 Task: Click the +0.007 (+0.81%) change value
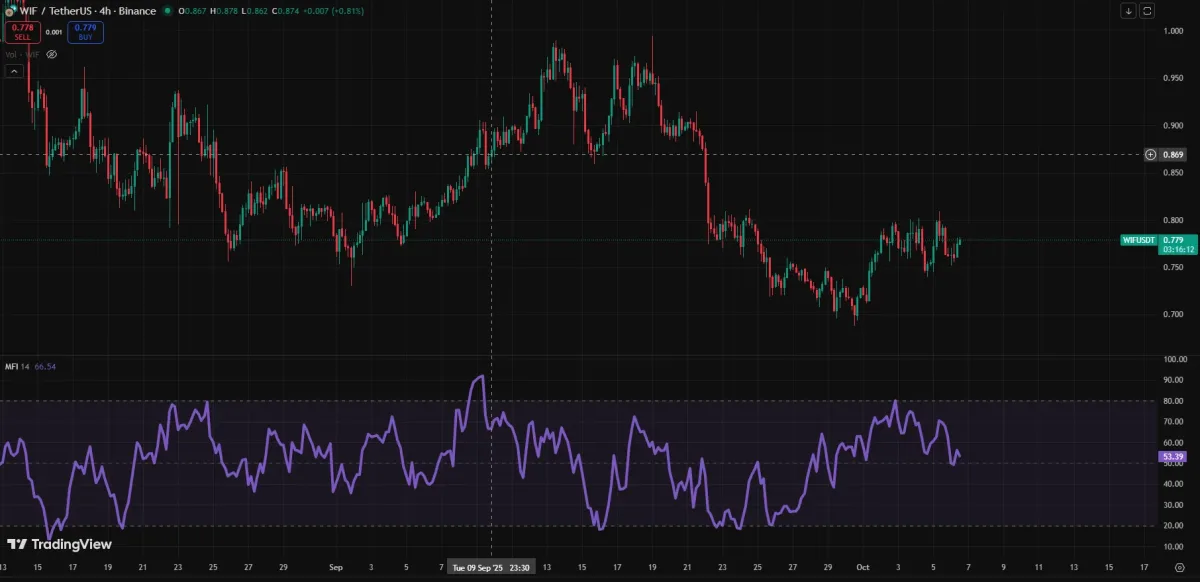point(336,11)
